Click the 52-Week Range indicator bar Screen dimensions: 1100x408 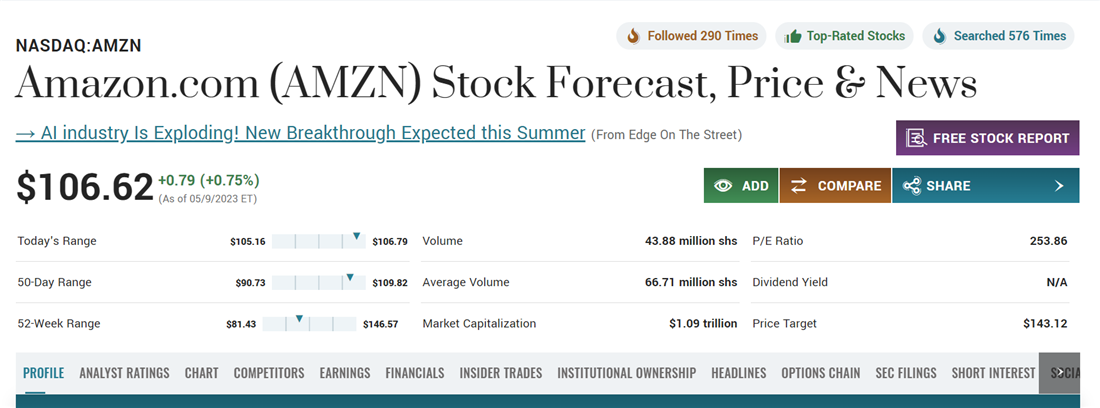[x=314, y=324]
